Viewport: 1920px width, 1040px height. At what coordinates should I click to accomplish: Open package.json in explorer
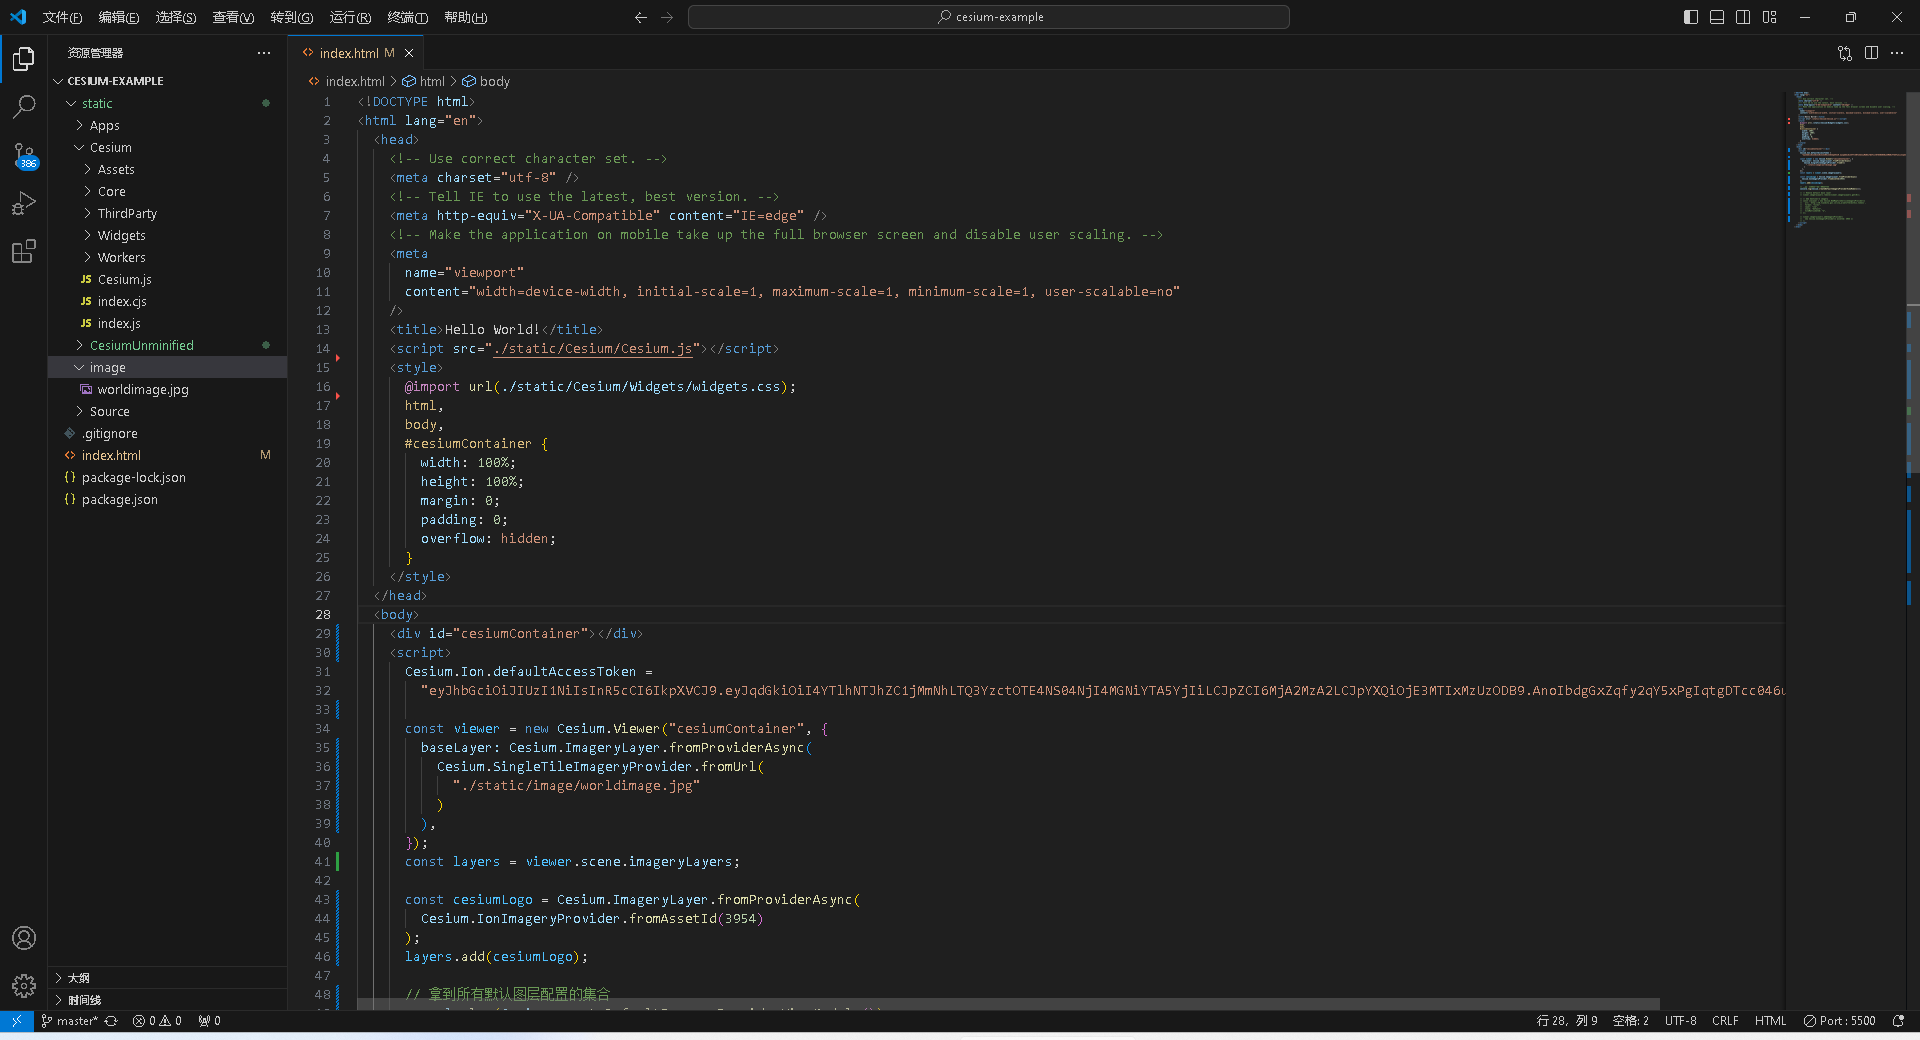167,499
